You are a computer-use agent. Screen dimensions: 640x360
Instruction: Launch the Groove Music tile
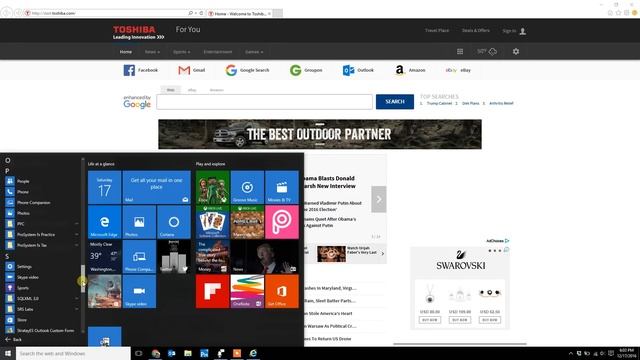[x=247, y=187]
